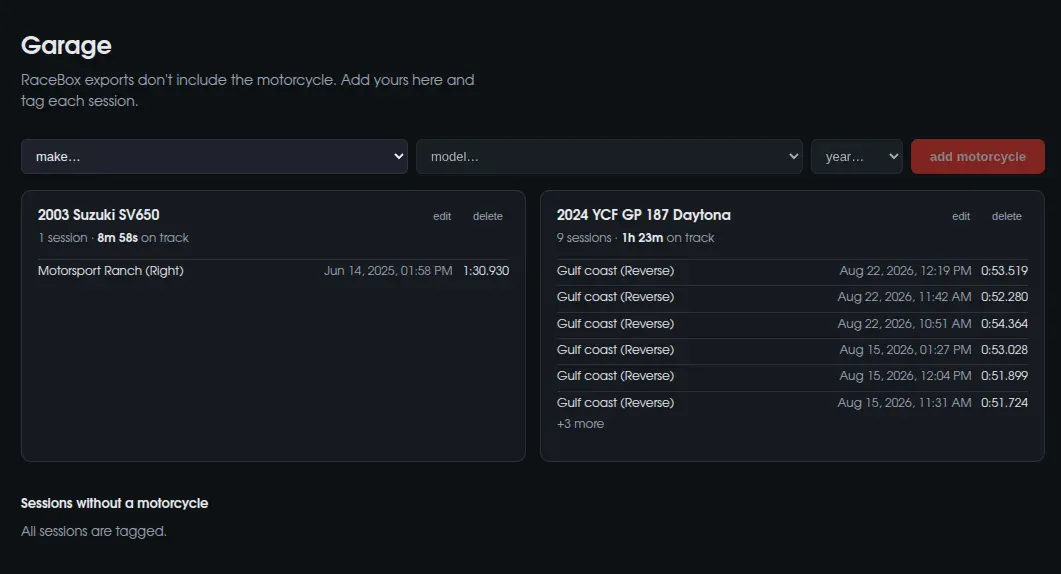Open Gulf coast session at 12:19 PM Aug 22

tap(792, 271)
